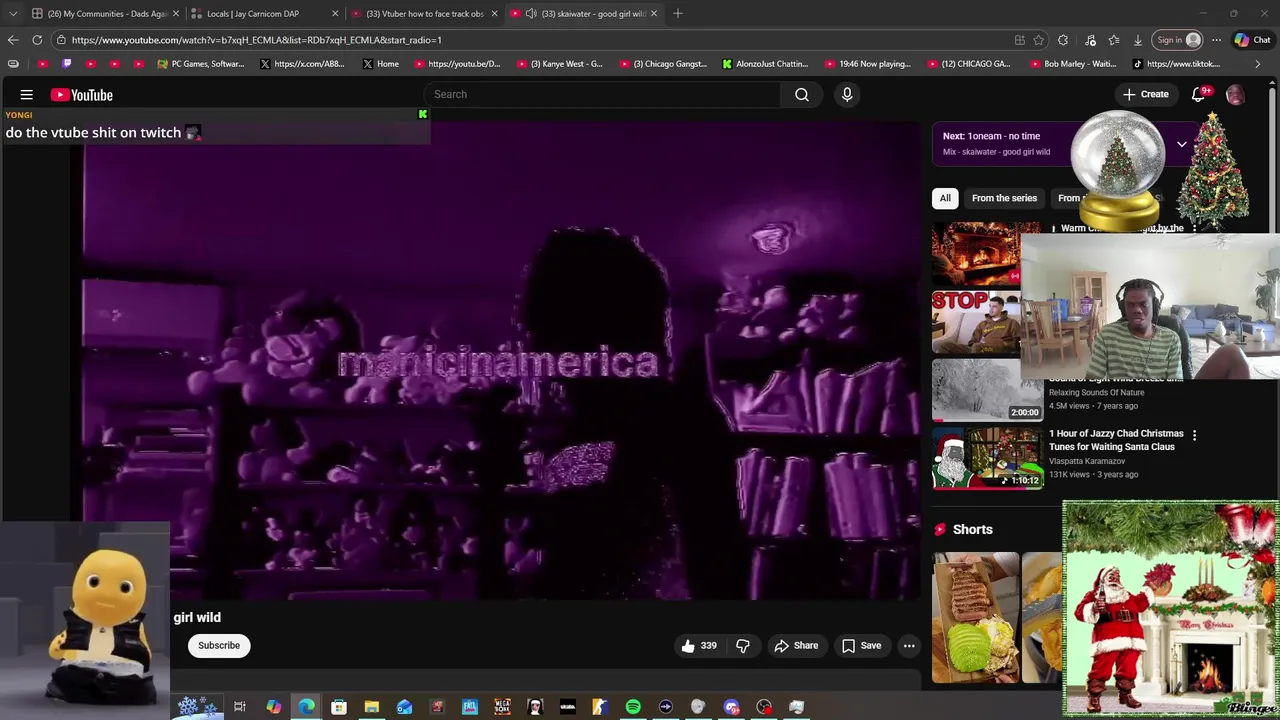The width and height of the screenshot is (1280, 720).
Task: Open the tab search dropdown in browser
Action: tap(13, 13)
